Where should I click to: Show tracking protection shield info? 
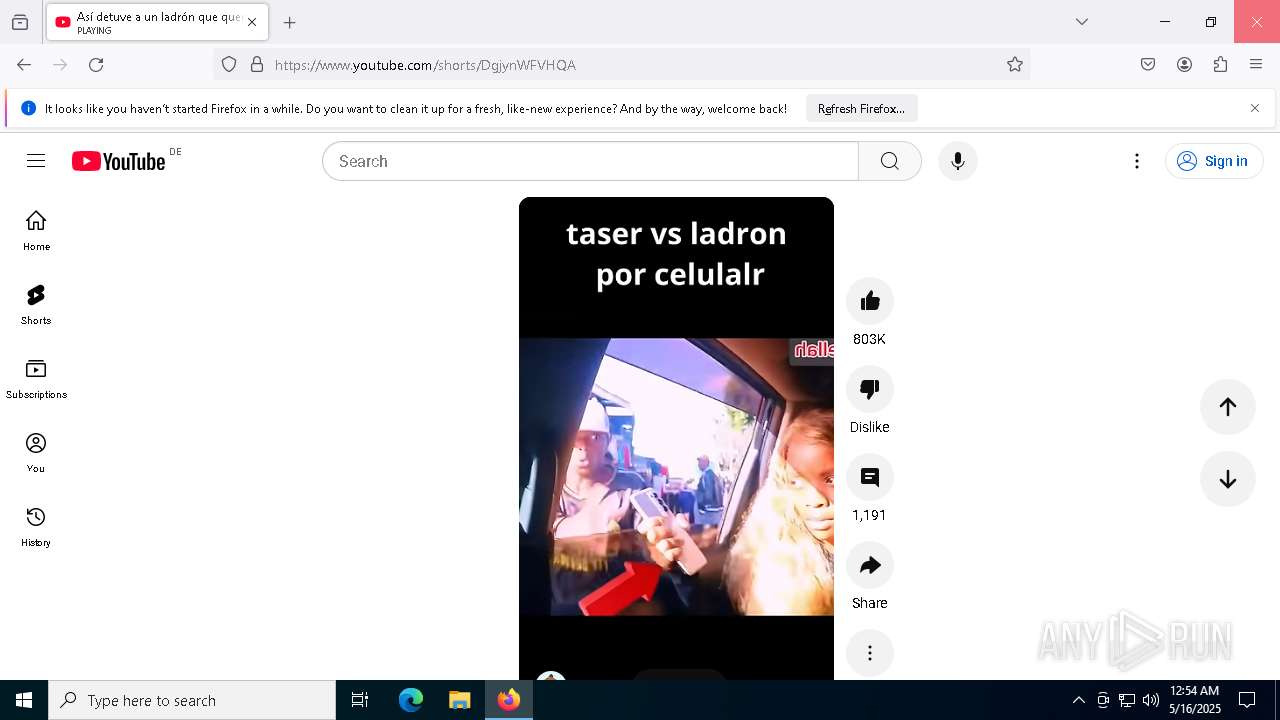coord(229,65)
